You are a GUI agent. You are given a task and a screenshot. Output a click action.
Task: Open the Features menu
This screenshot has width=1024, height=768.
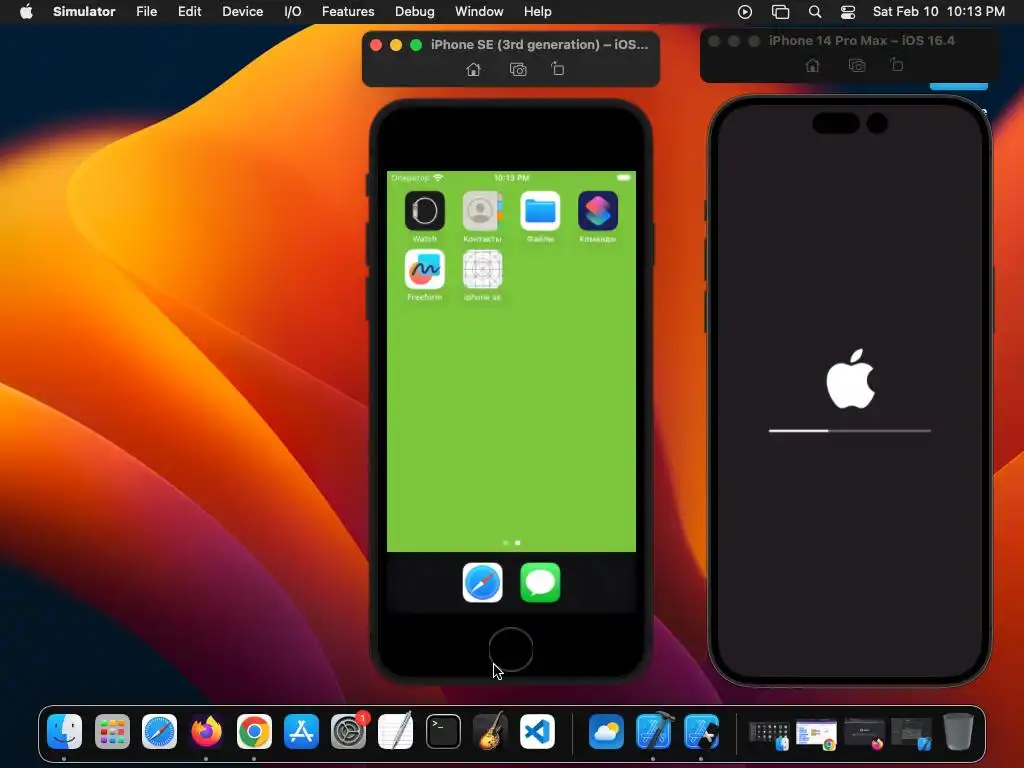point(348,12)
